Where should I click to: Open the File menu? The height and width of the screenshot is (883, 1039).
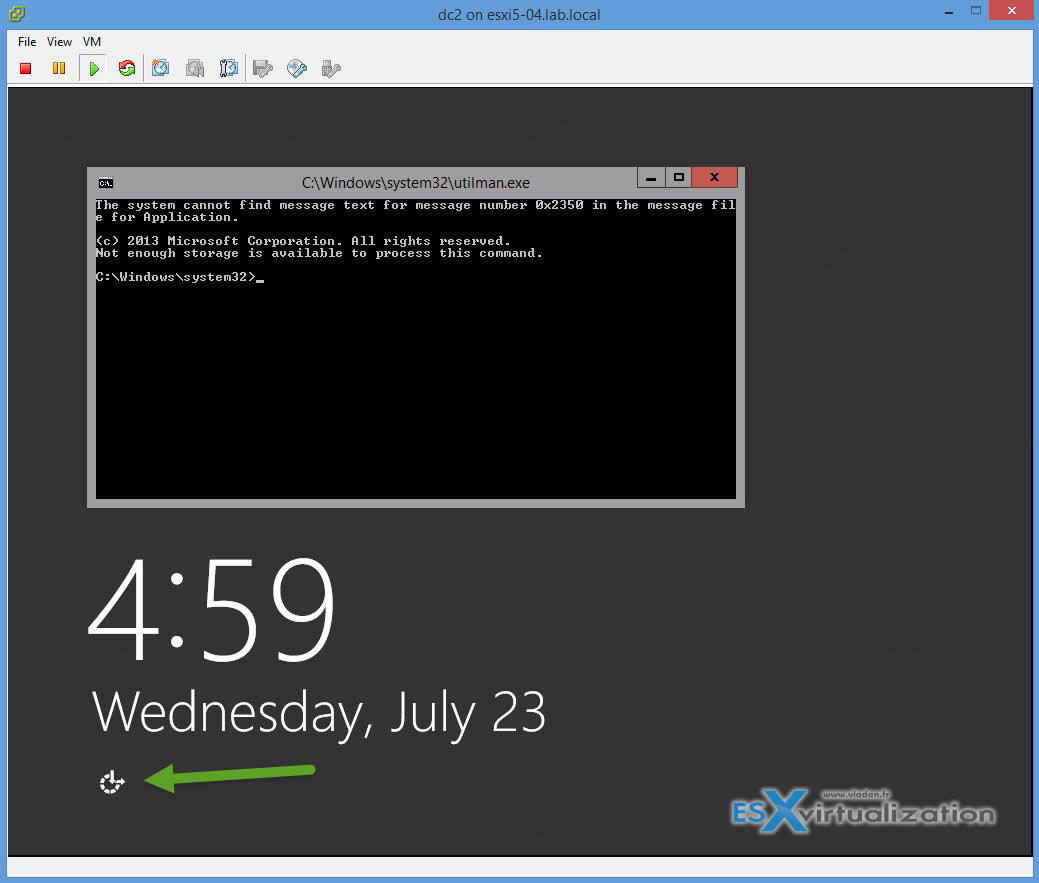tap(26, 42)
